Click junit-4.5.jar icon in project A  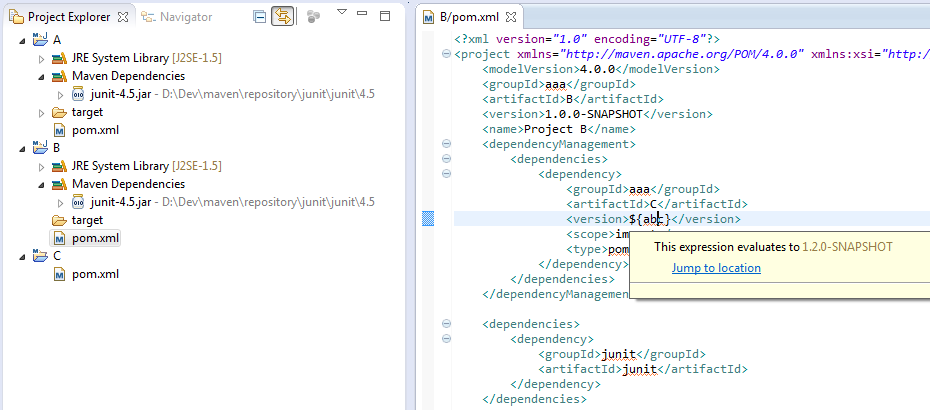point(78,94)
